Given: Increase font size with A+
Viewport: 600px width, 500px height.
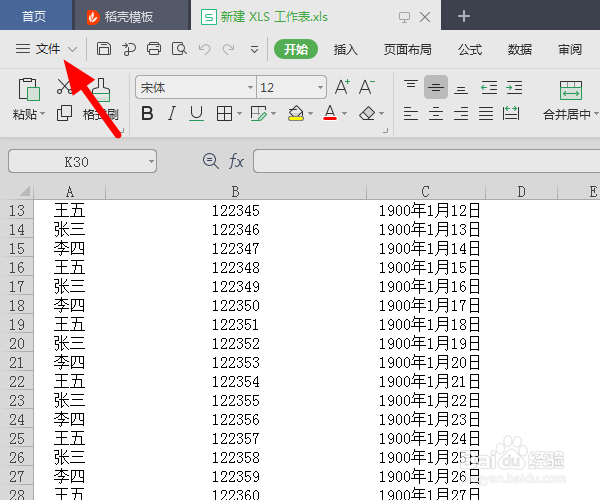Looking at the screenshot, I should [x=342, y=87].
